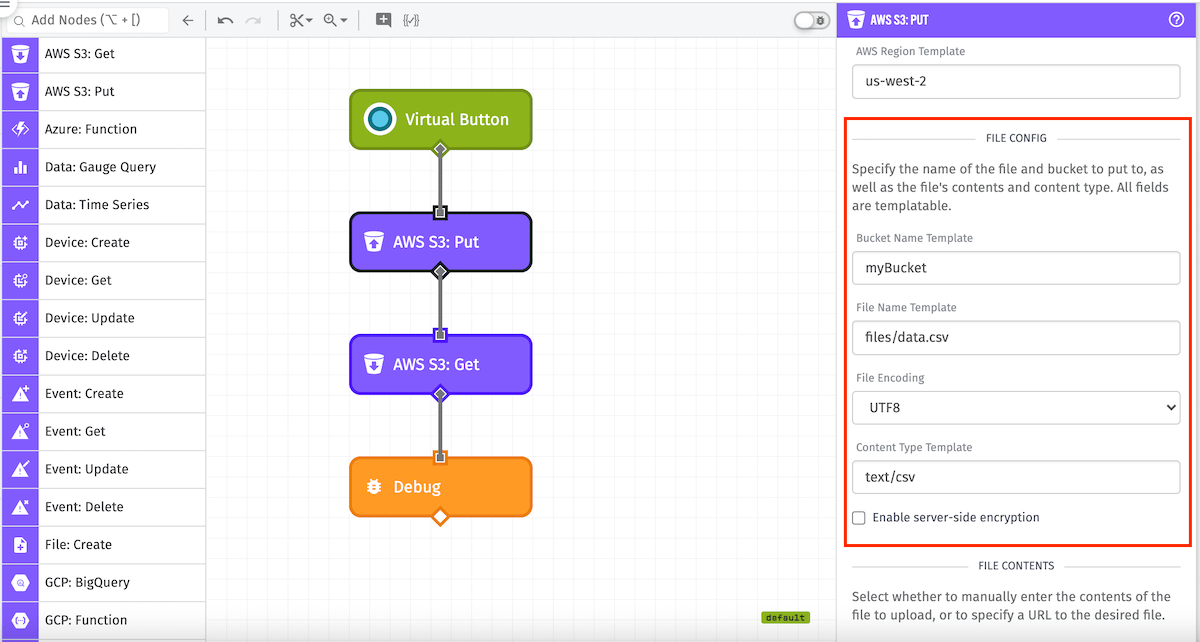Click the Event: Update palette icon
Screen dimensions: 1200x642
pos(20,469)
